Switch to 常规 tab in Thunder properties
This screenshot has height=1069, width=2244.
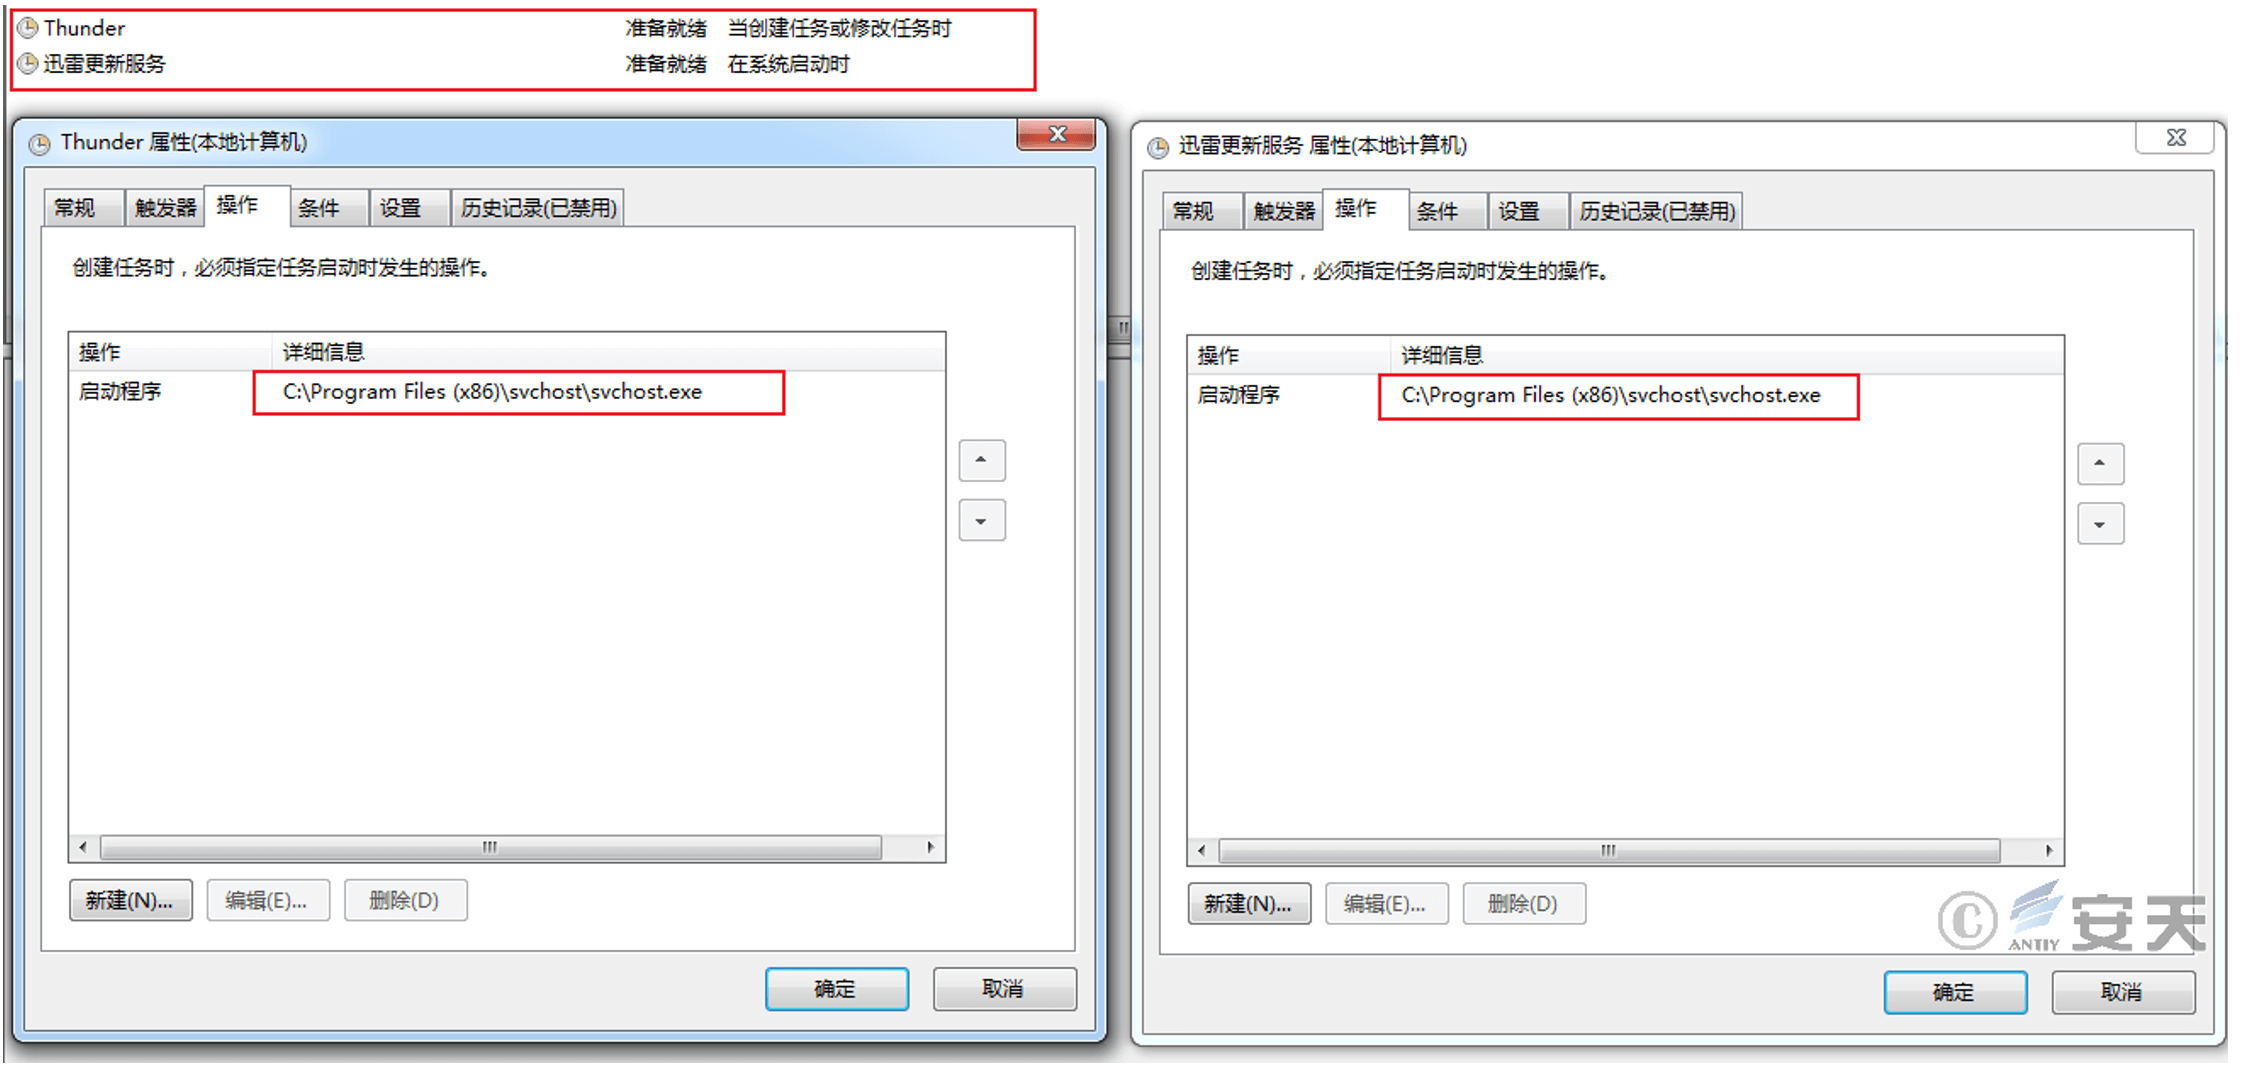84,208
